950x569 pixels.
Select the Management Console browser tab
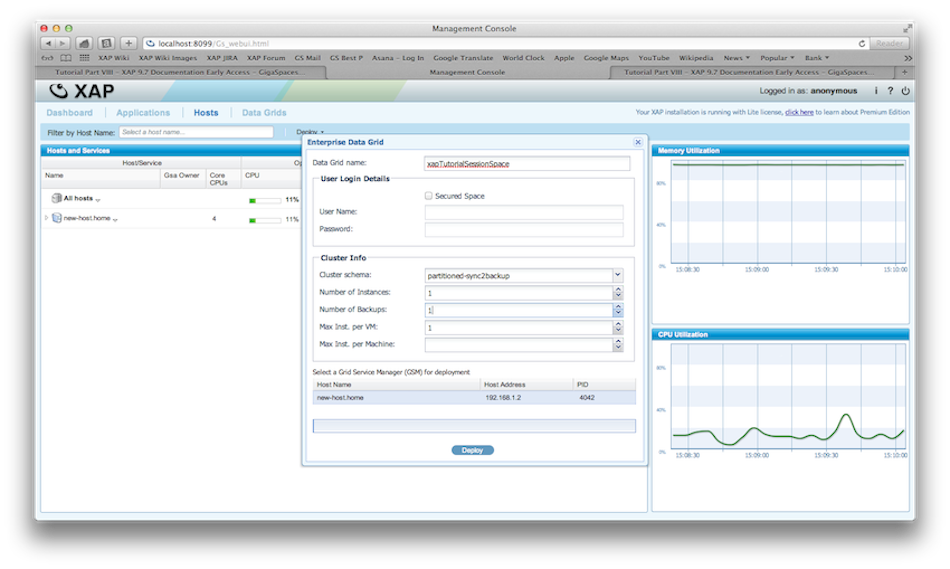pyautogui.click(x=467, y=72)
